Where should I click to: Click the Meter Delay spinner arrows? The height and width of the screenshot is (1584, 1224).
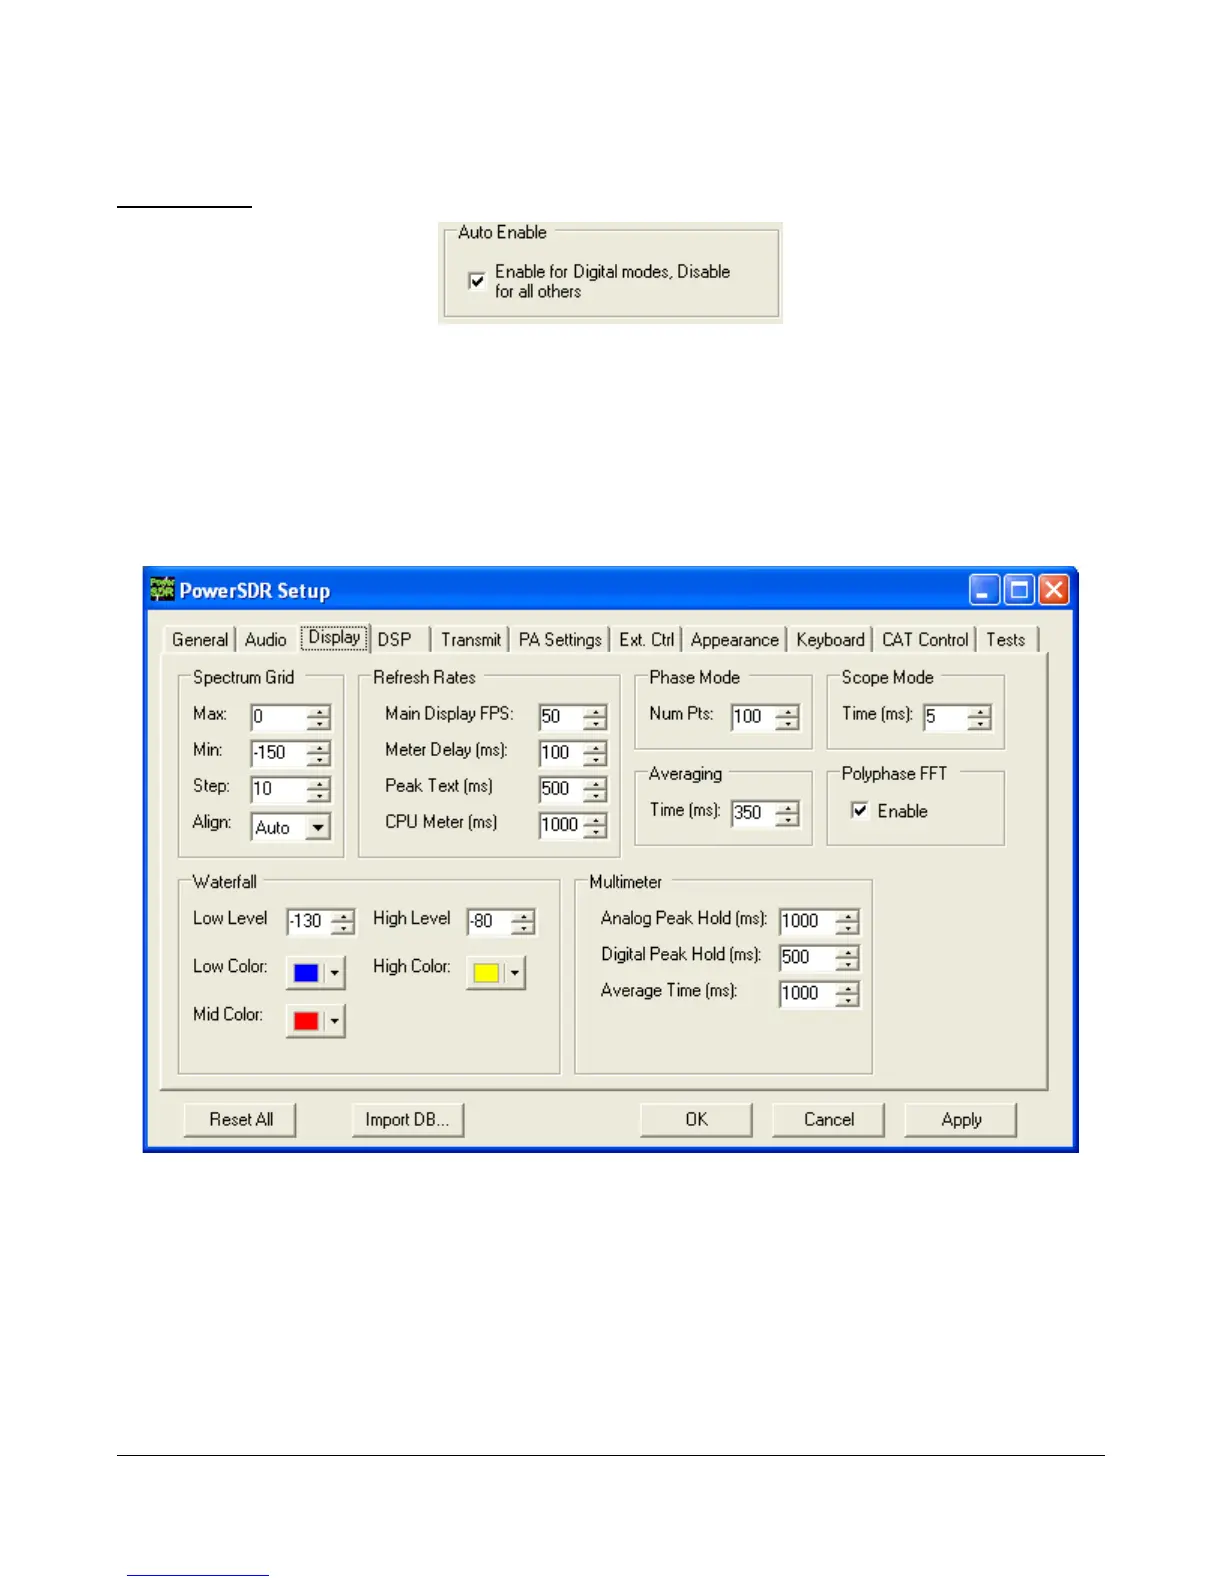coord(595,753)
